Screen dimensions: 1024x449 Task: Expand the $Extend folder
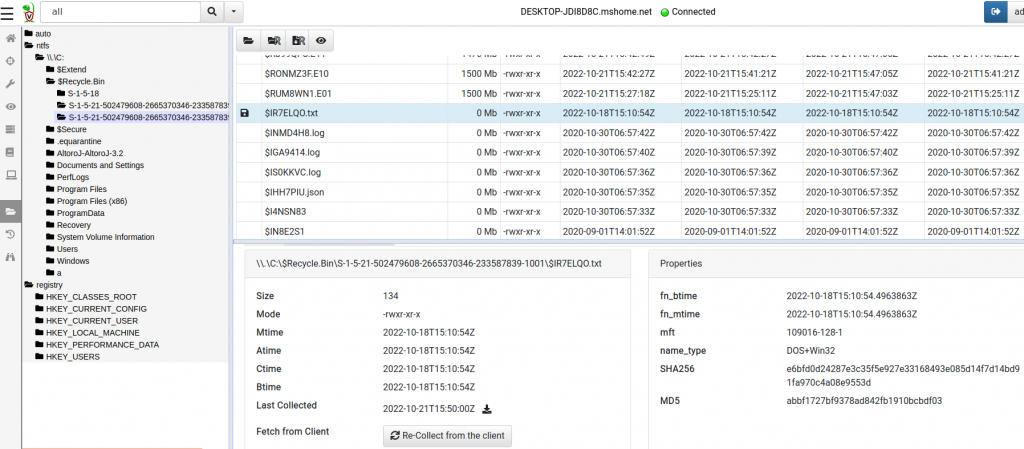click(66, 69)
